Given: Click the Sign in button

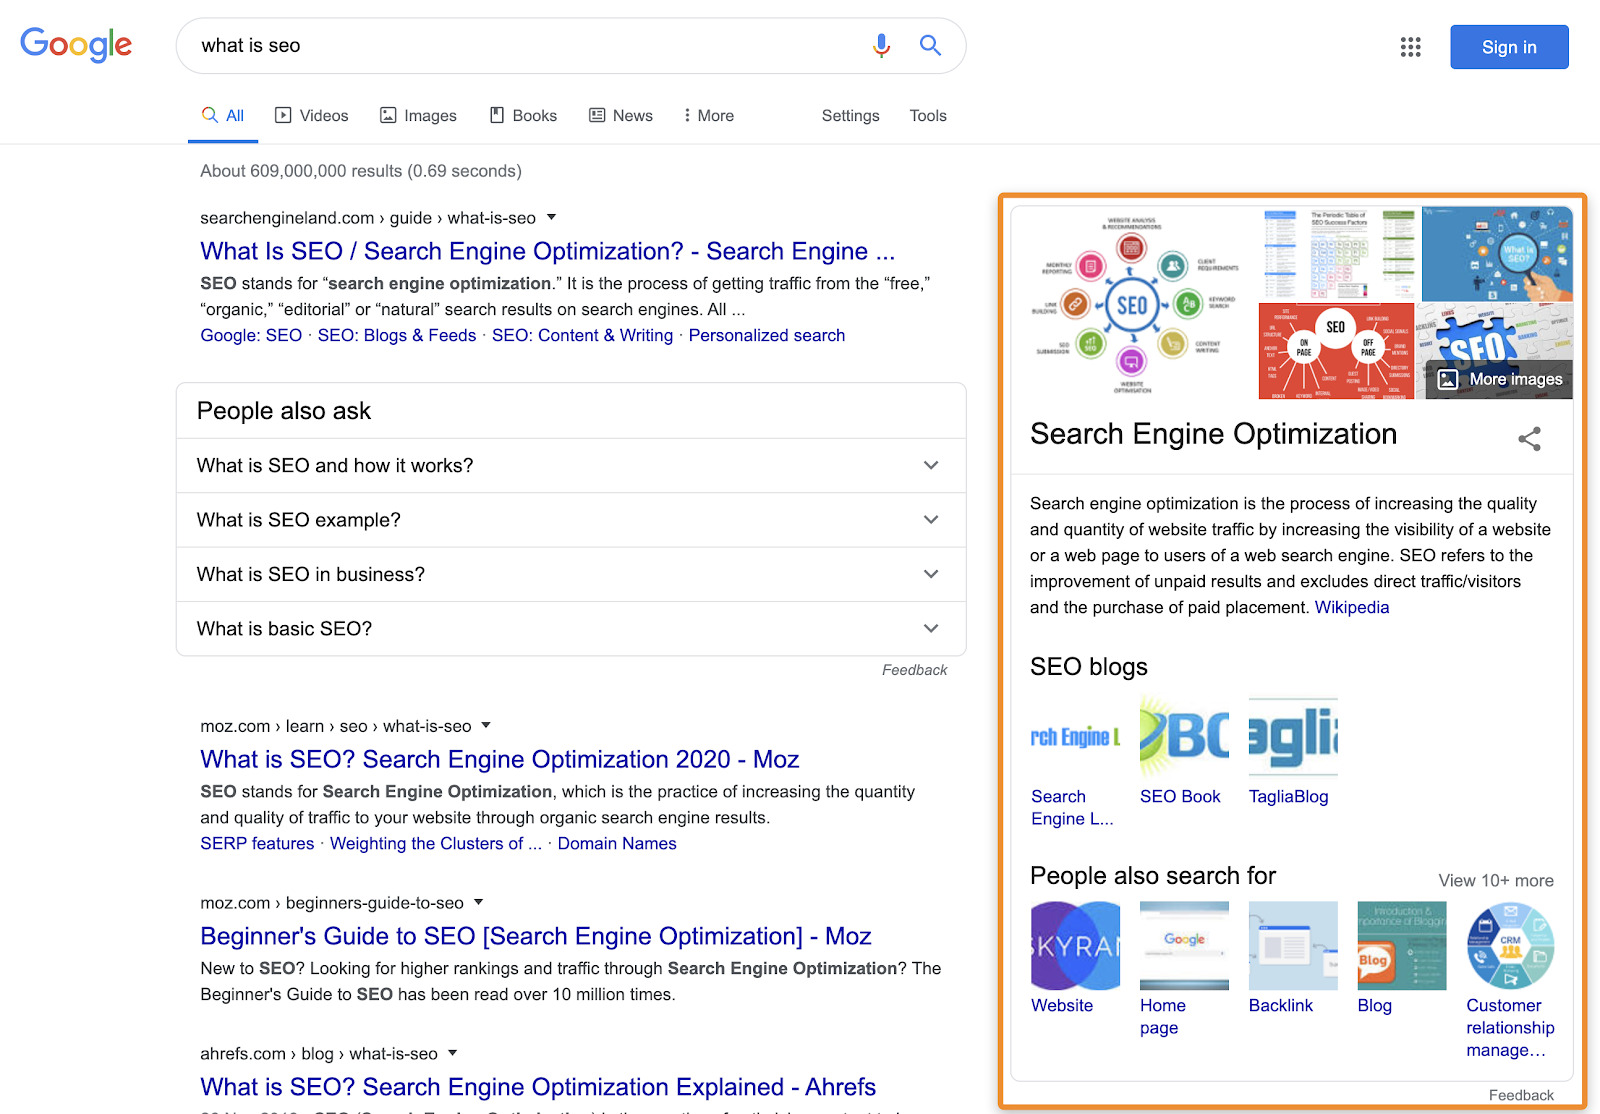Looking at the screenshot, I should point(1508,46).
